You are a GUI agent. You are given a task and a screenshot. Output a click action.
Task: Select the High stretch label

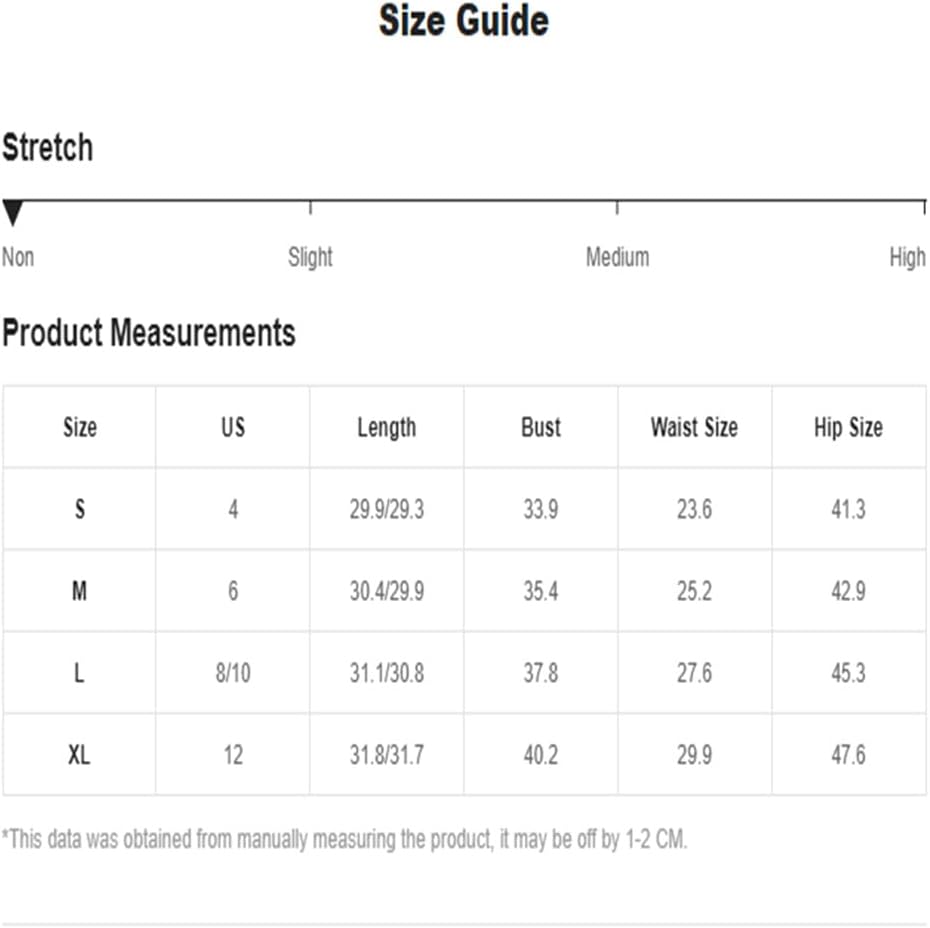tap(907, 257)
